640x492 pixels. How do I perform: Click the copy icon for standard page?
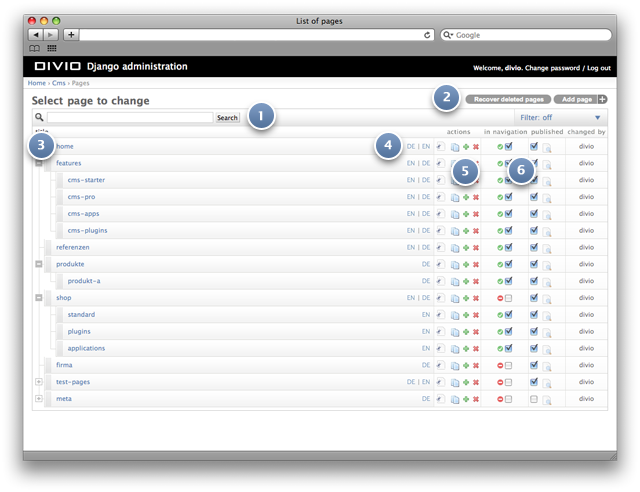click(x=455, y=315)
